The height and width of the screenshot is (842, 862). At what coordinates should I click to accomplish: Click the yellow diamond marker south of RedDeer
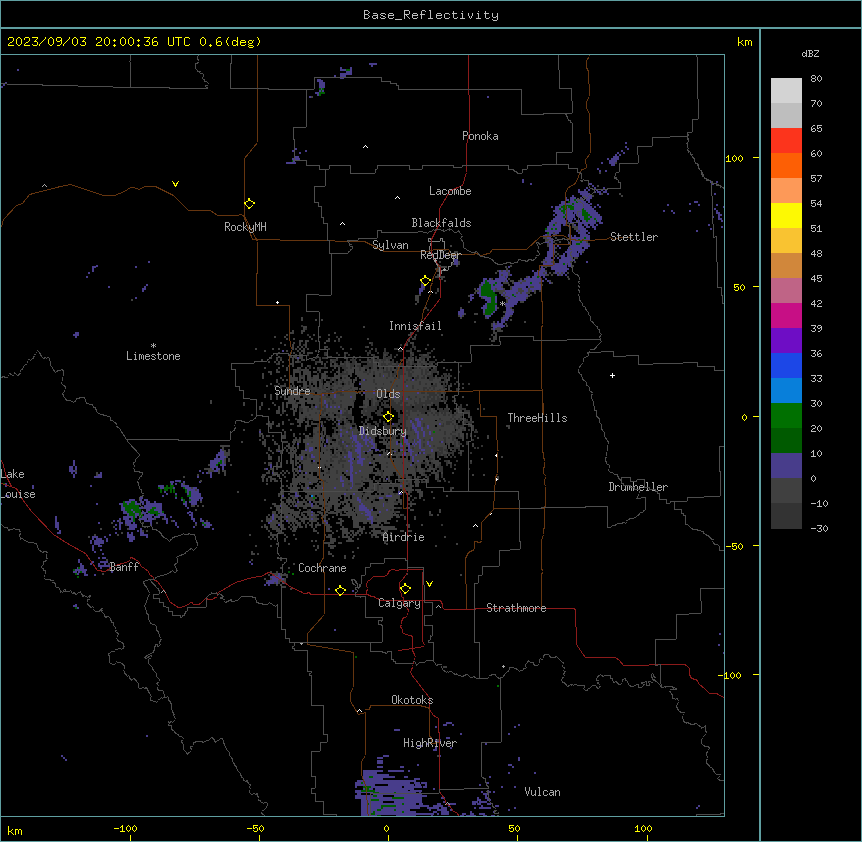click(x=426, y=281)
